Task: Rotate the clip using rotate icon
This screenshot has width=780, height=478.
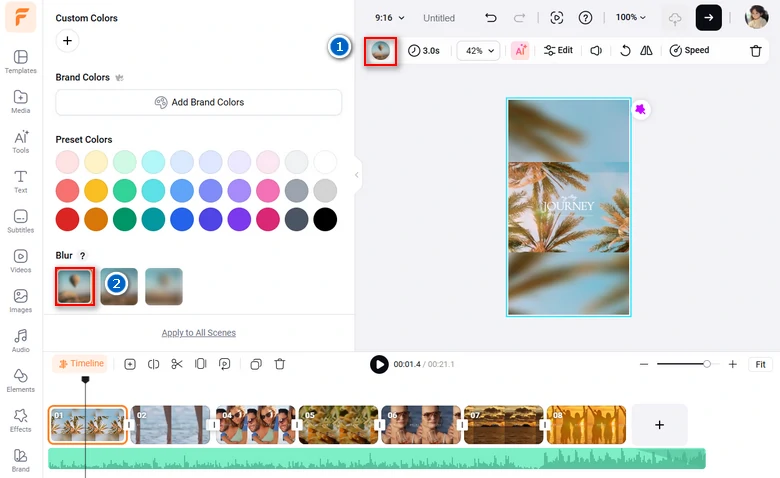Action: (x=625, y=50)
